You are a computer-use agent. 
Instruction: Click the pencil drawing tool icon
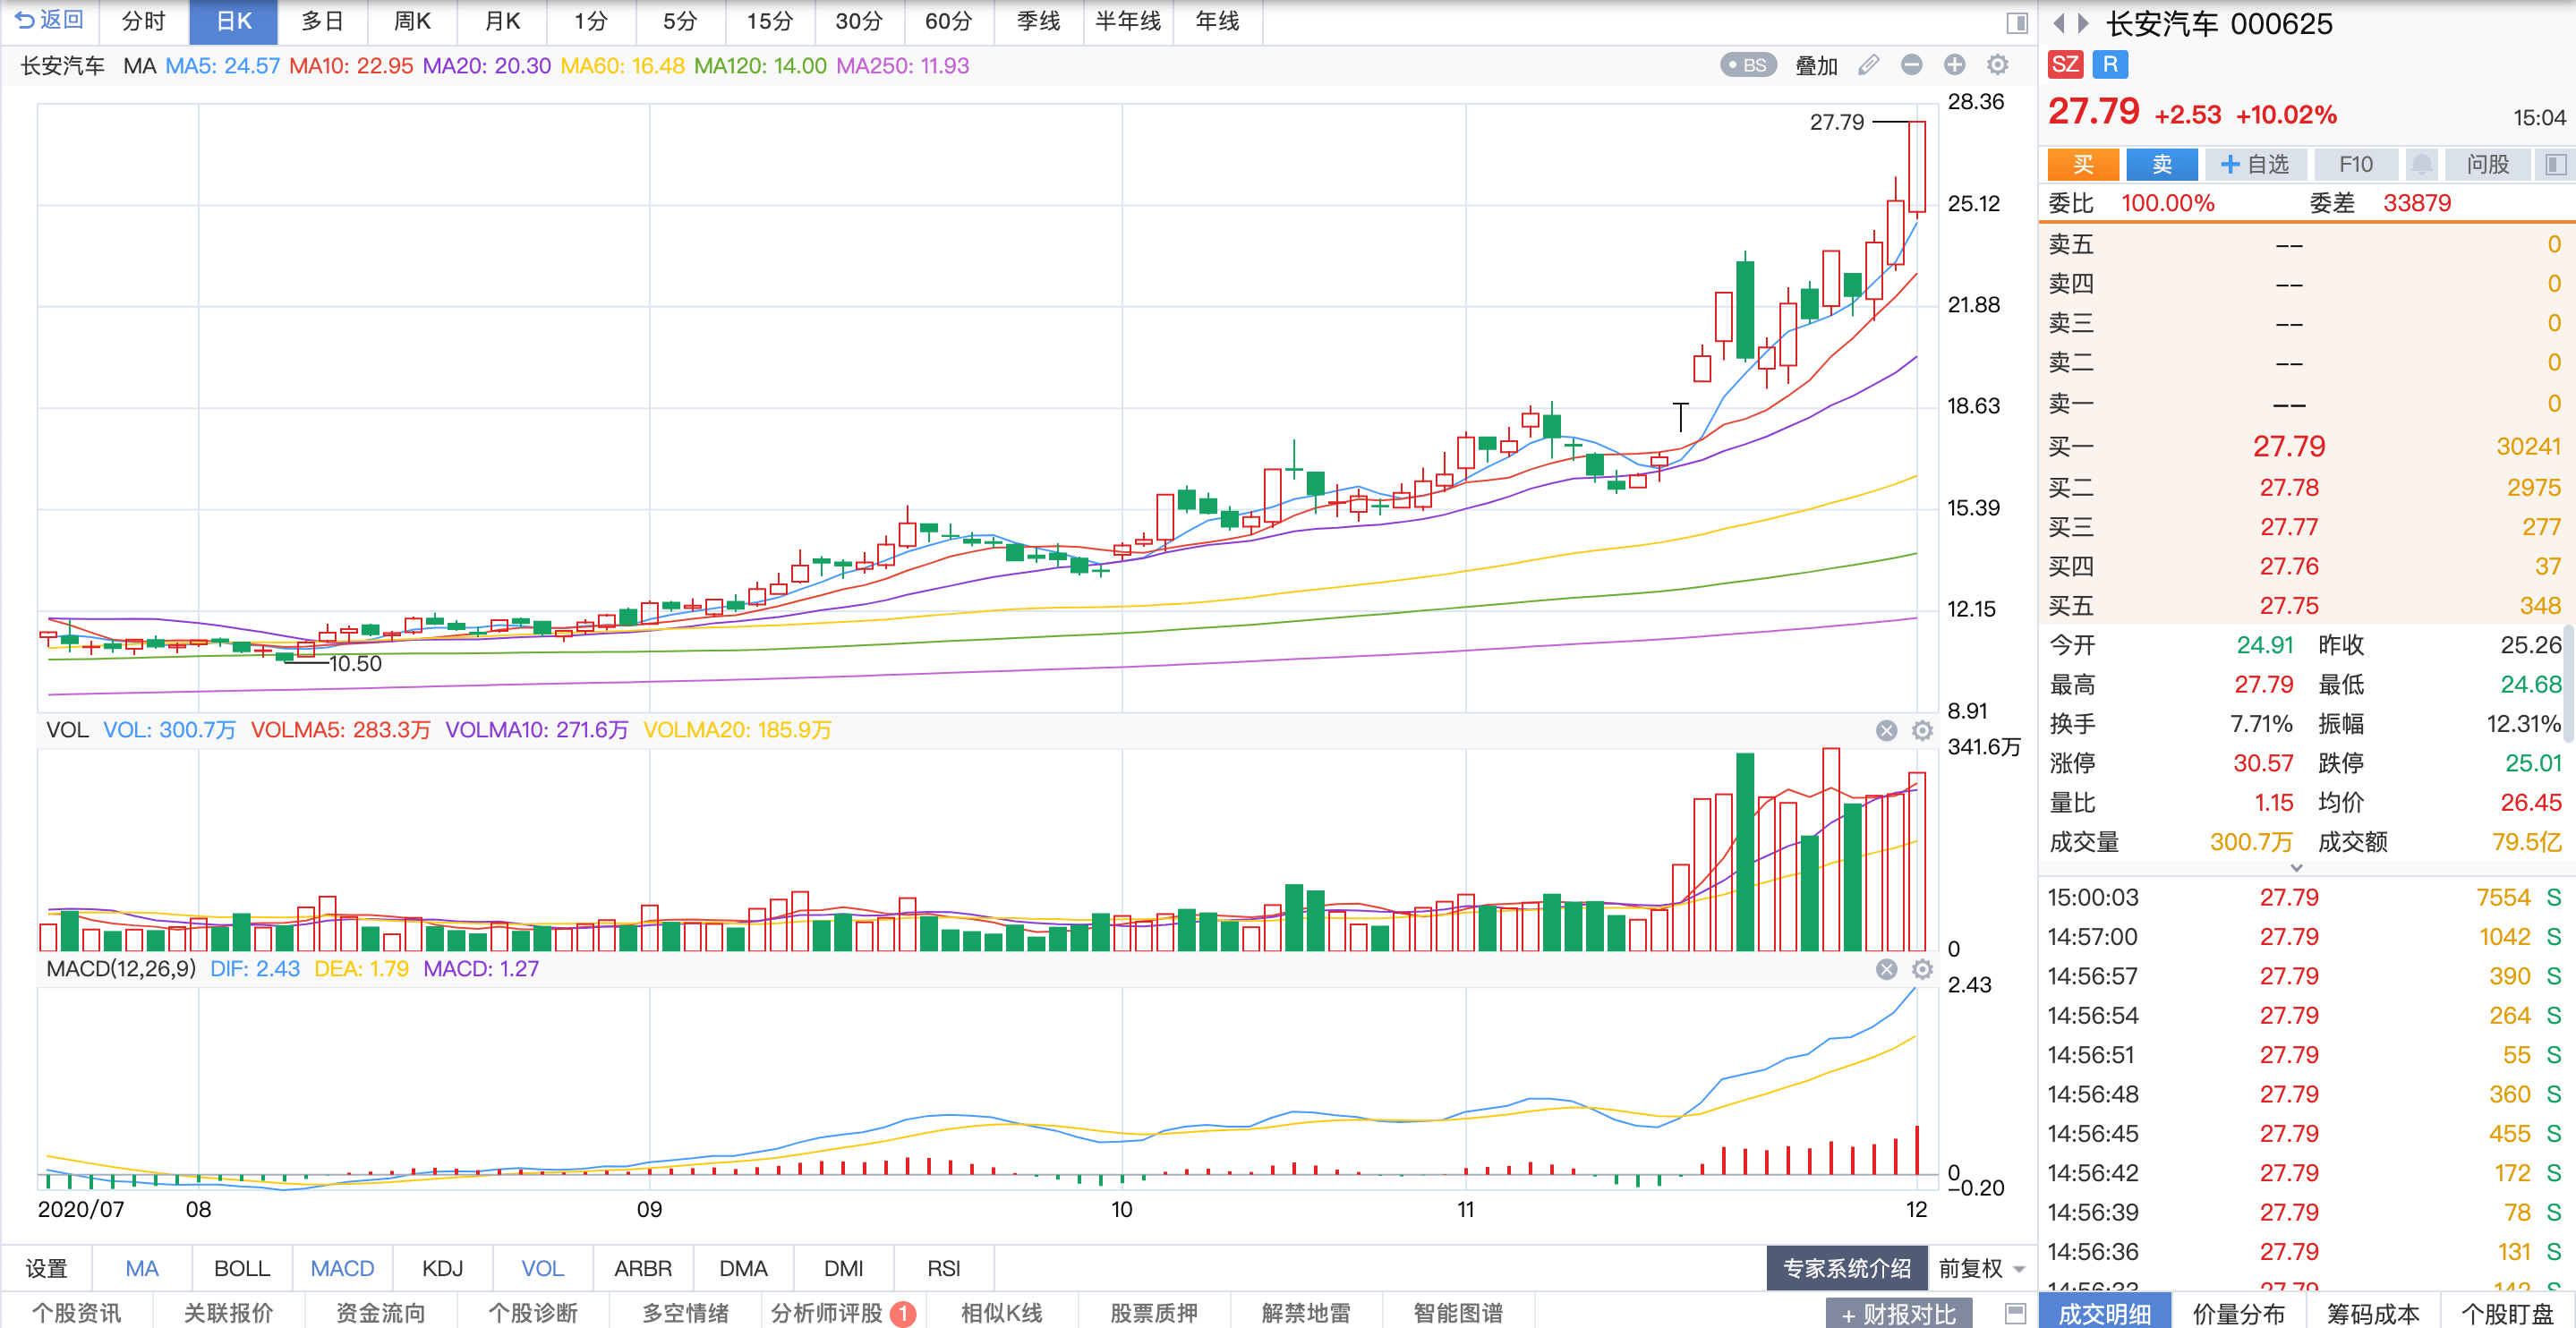click(x=1868, y=65)
